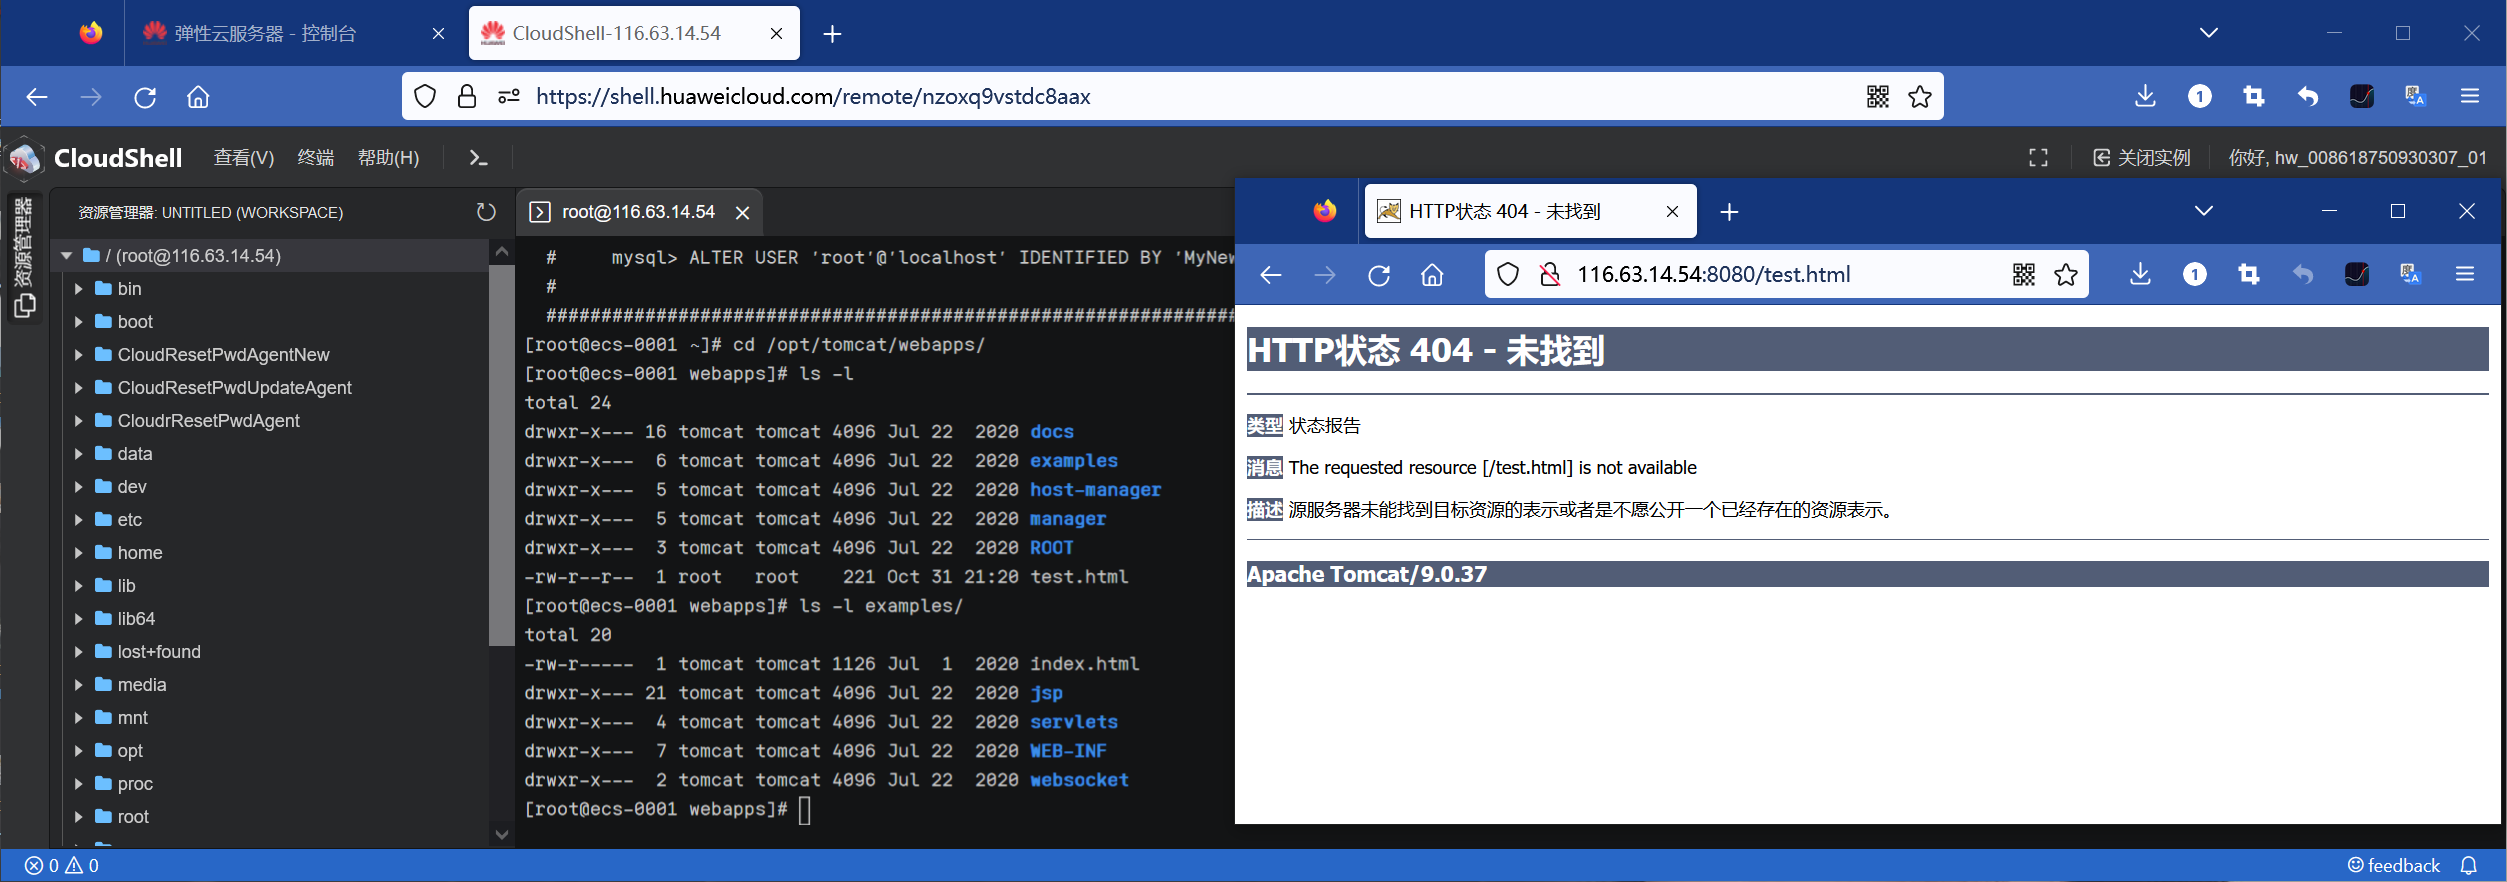
Task: Open the CloudShell notifications bell
Action: point(2469,866)
